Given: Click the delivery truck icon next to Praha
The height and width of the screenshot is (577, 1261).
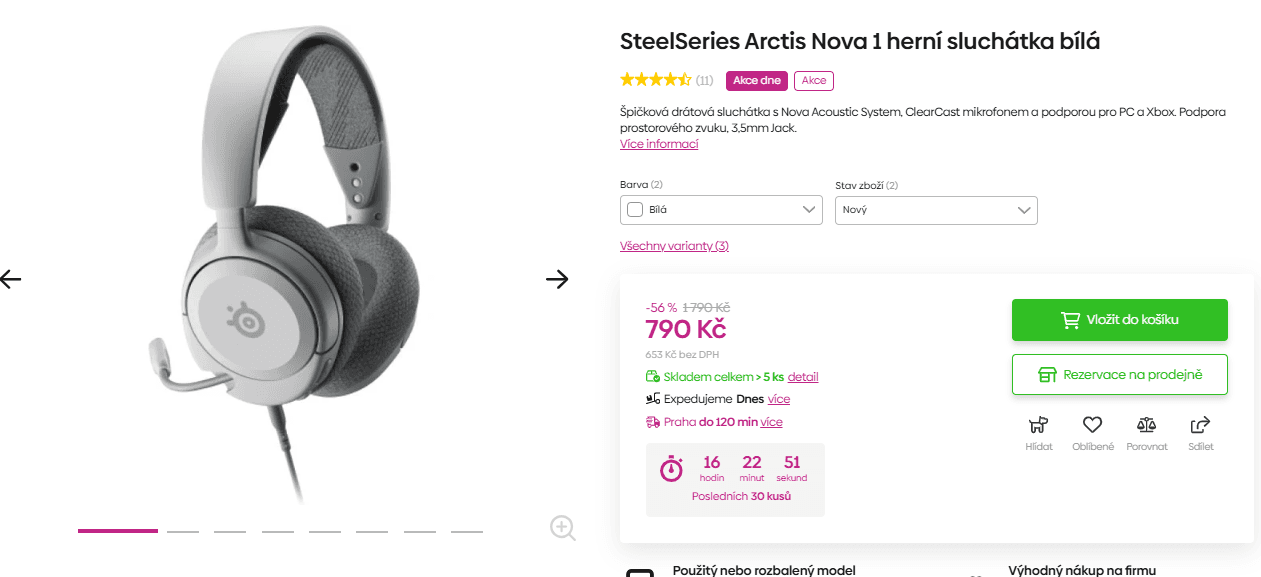Looking at the screenshot, I should [x=654, y=421].
